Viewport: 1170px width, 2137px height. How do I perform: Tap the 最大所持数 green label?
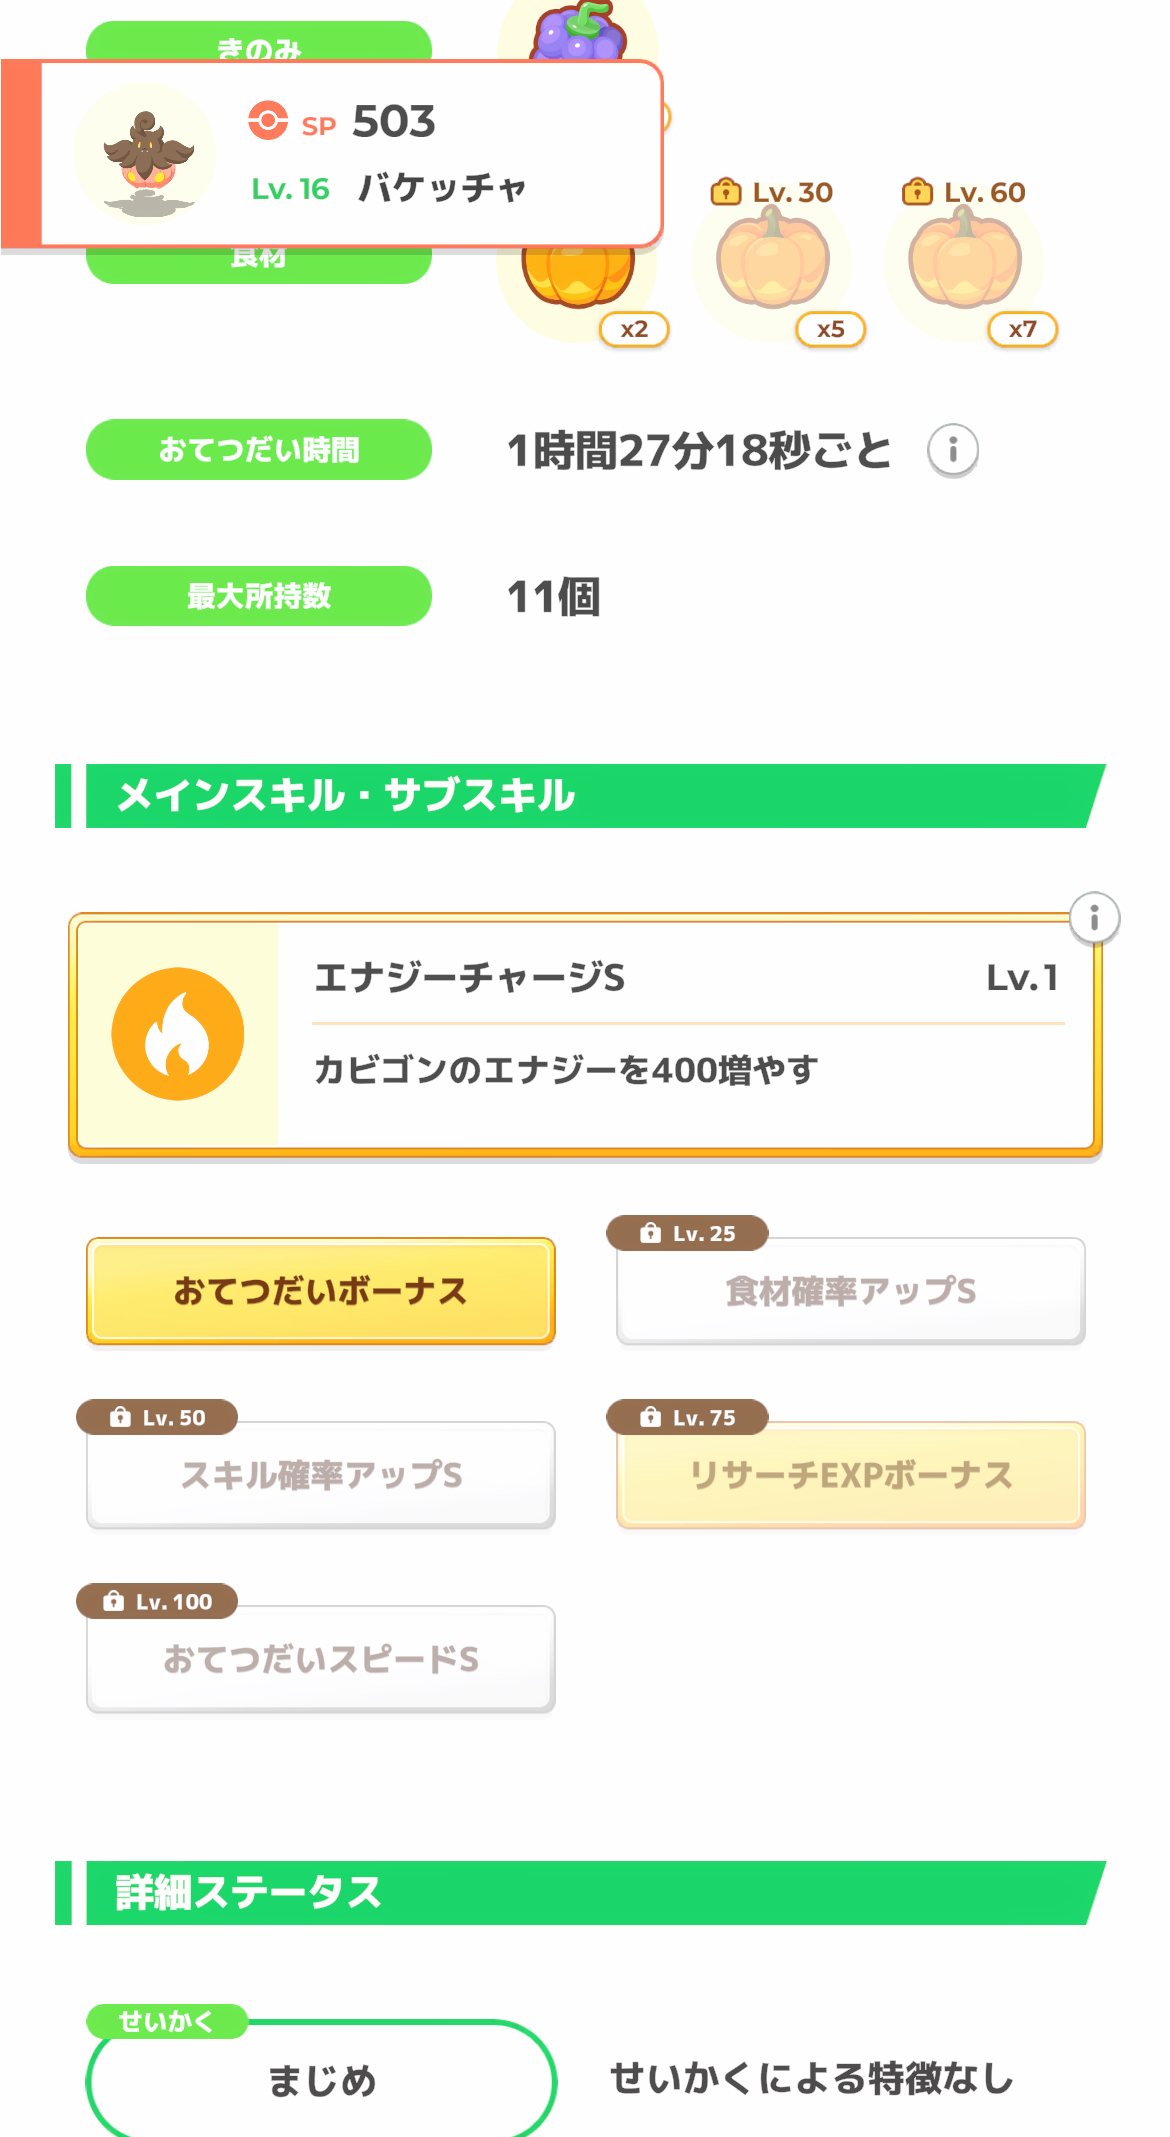(x=259, y=596)
